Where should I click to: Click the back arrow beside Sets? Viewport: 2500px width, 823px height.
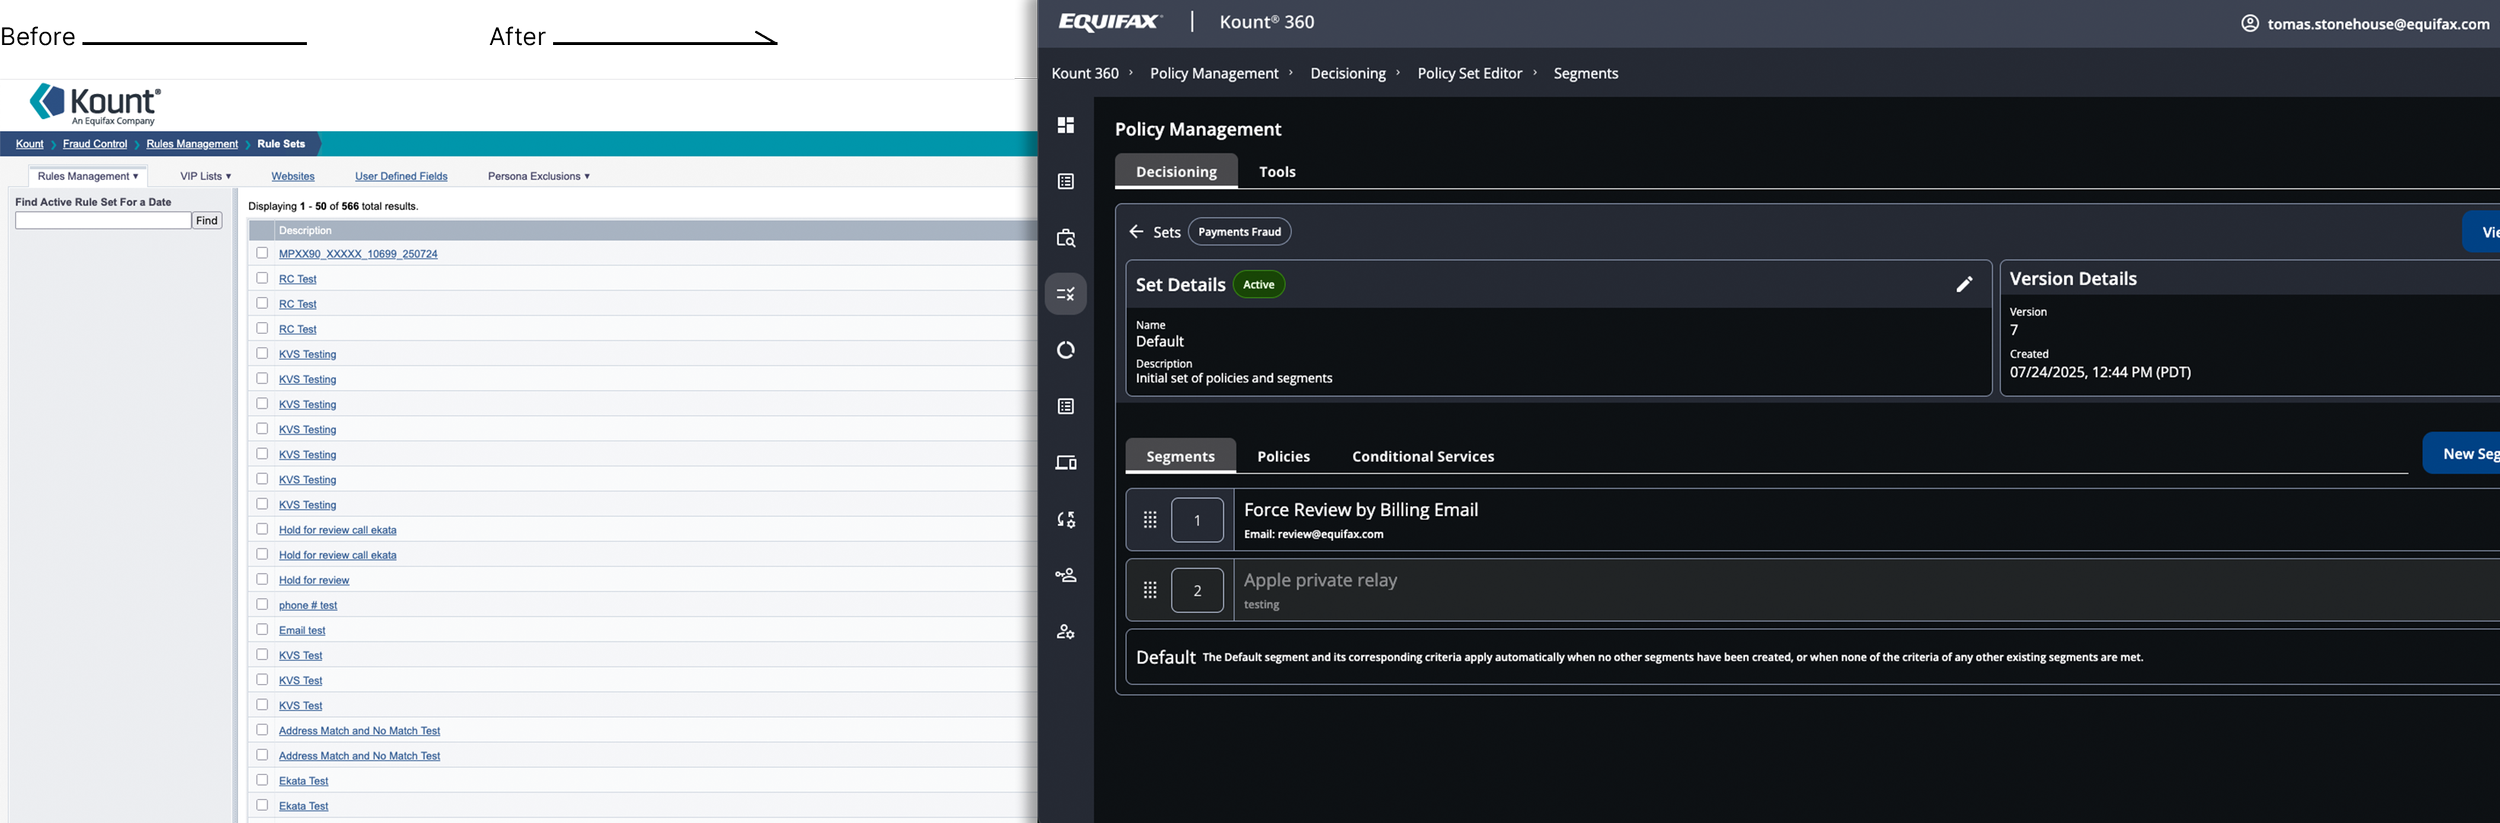[1136, 231]
